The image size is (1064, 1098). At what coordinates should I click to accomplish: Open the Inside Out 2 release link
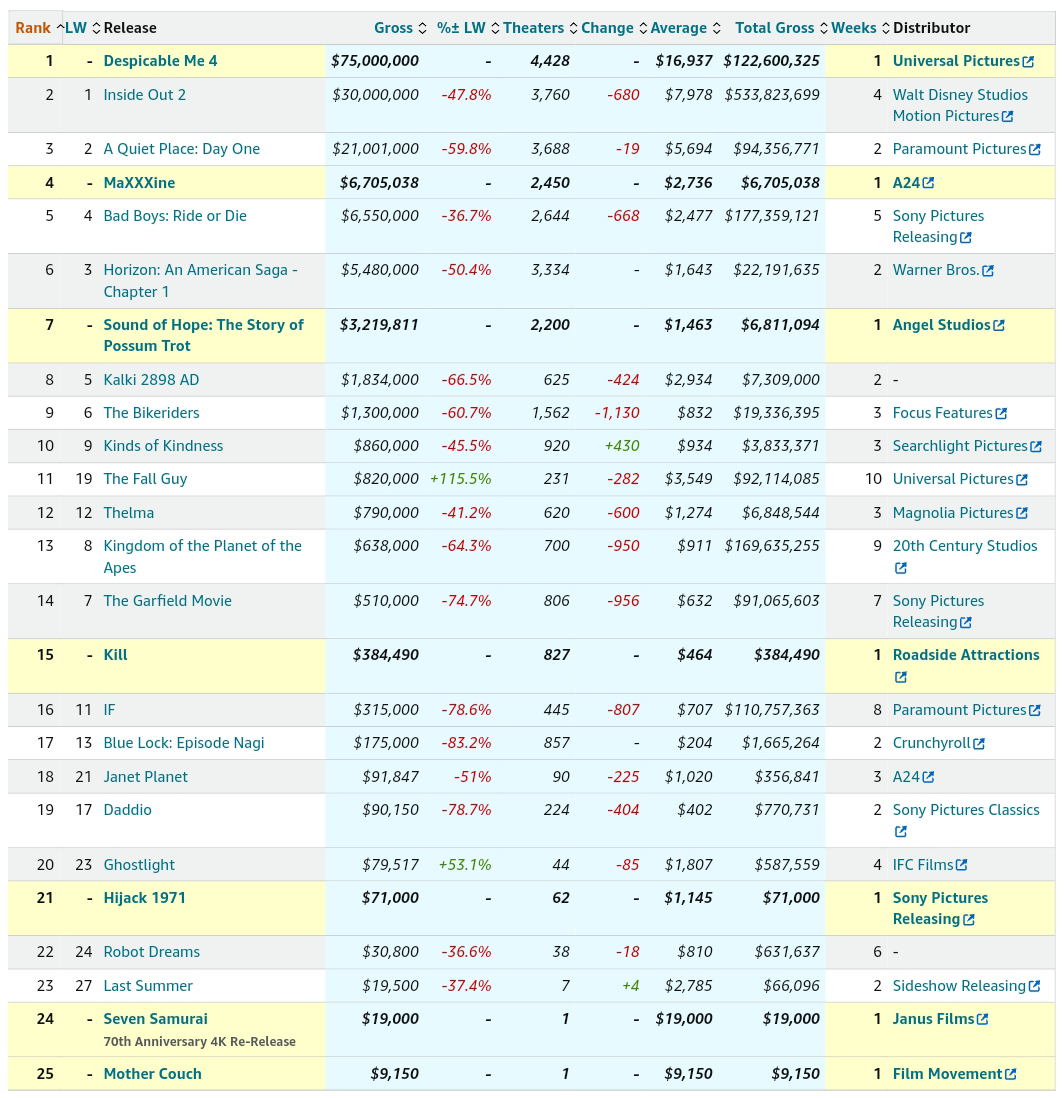145,95
